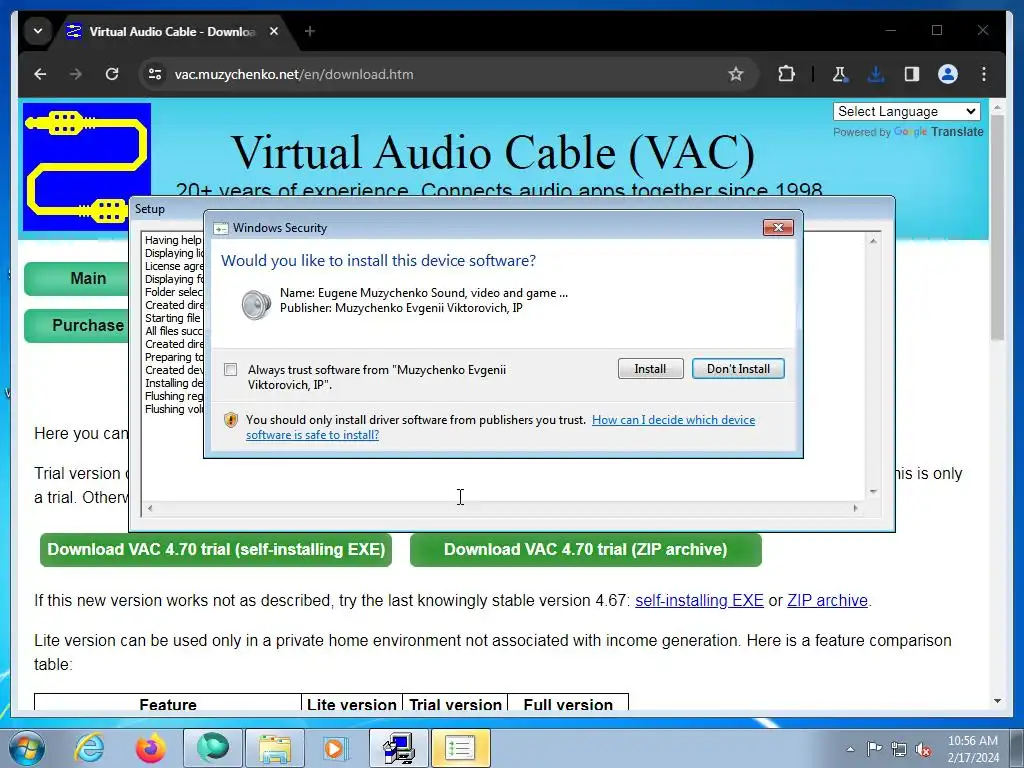Image resolution: width=1024 pixels, height=768 pixels.
Task: Download VAC 4.70 trial ZIP archive
Action: click(x=585, y=550)
